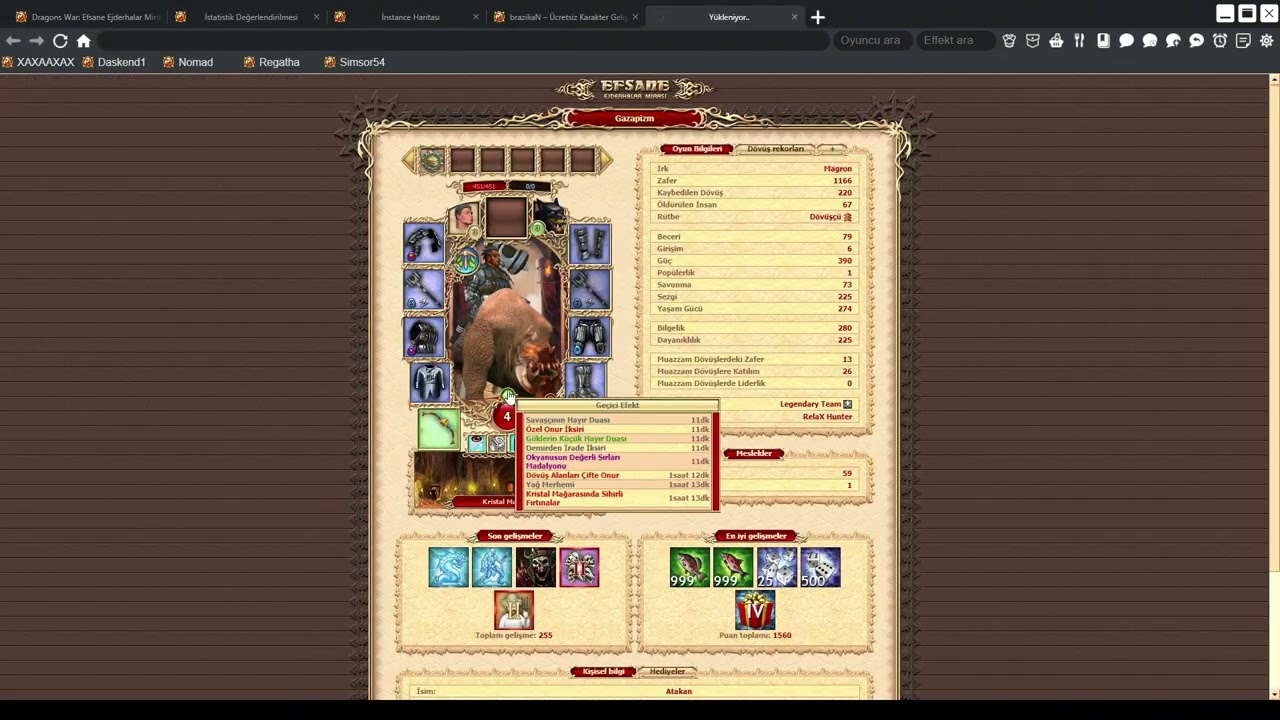Image resolution: width=1280 pixels, height=720 pixels.
Task: Click the Kristal Mağarası location image
Action: point(465,478)
